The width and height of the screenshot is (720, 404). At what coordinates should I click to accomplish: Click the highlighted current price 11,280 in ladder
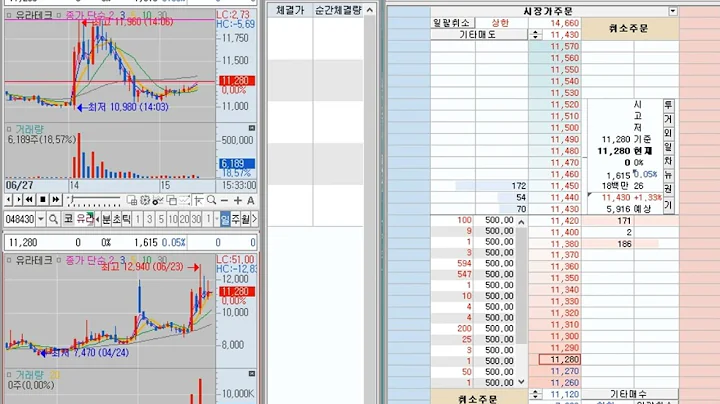tap(560, 359)
